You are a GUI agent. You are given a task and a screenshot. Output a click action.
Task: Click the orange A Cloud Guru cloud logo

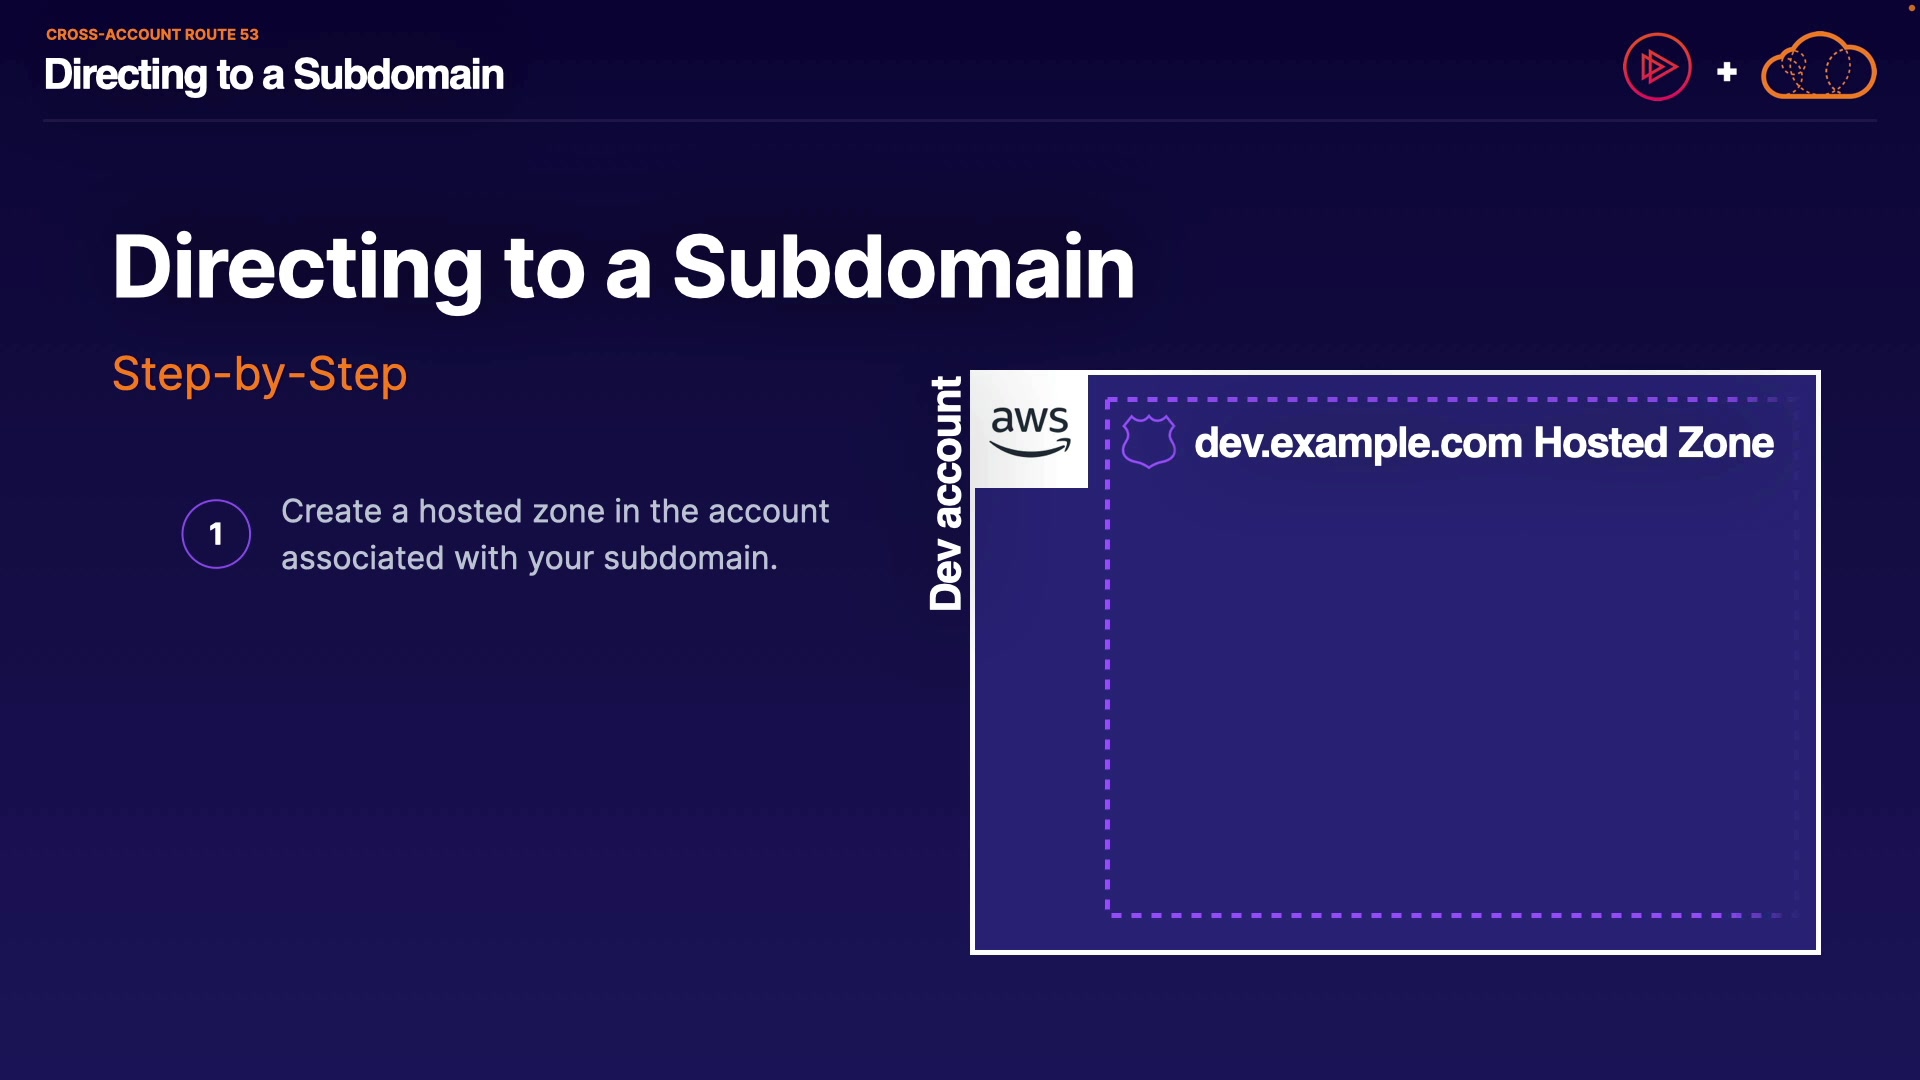pyautogui.click(x=1818, y=67)
